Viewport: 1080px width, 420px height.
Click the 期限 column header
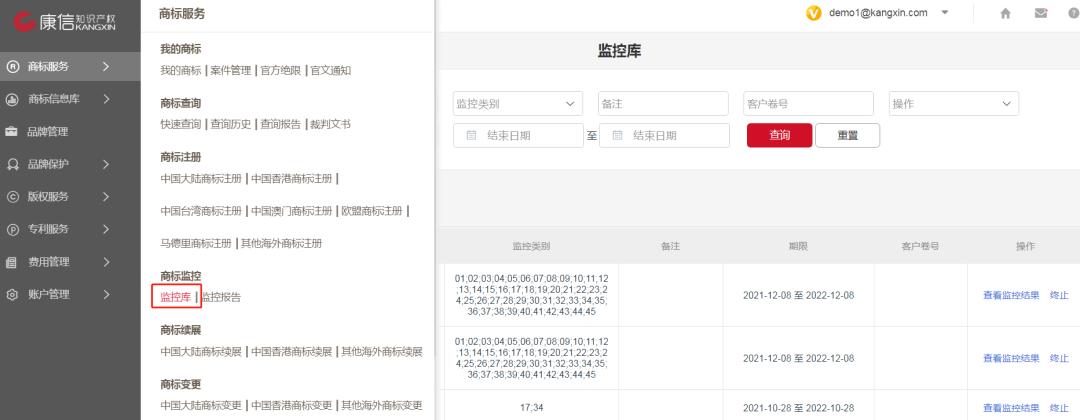pos(798,246)
